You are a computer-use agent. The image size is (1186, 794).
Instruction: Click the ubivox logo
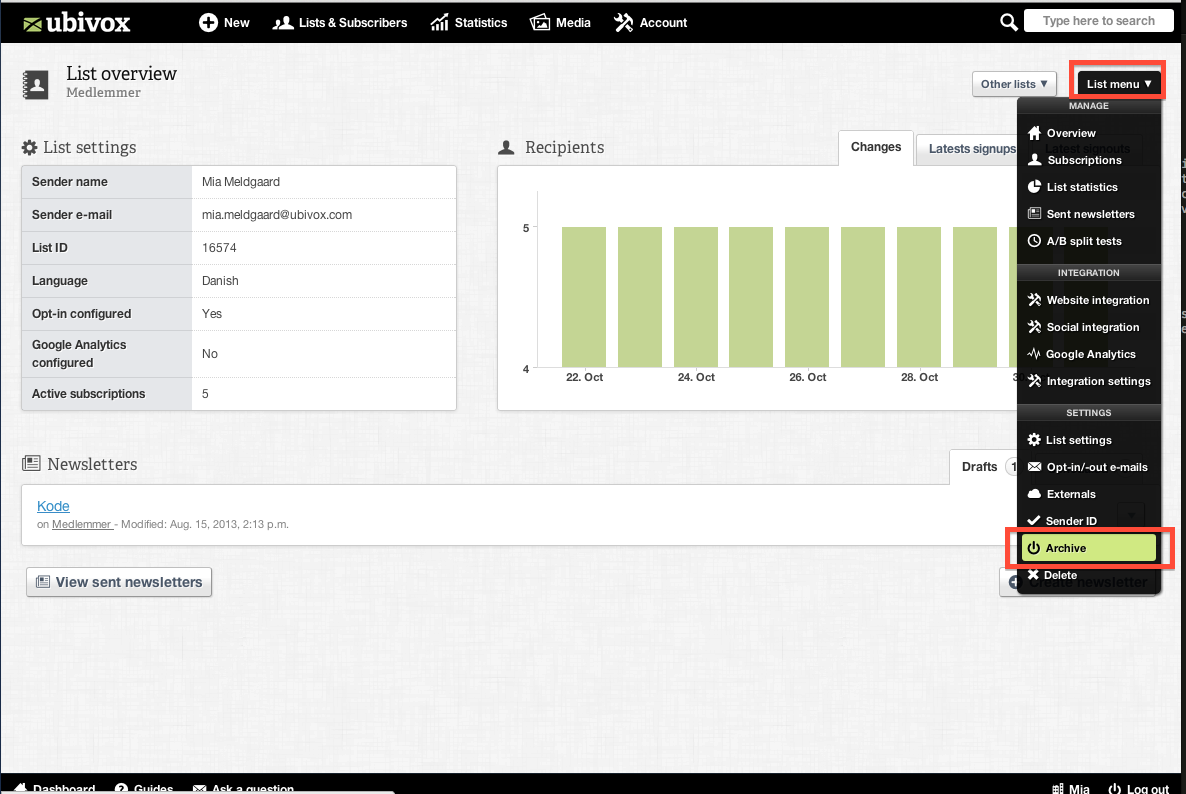tap(76, 23)
